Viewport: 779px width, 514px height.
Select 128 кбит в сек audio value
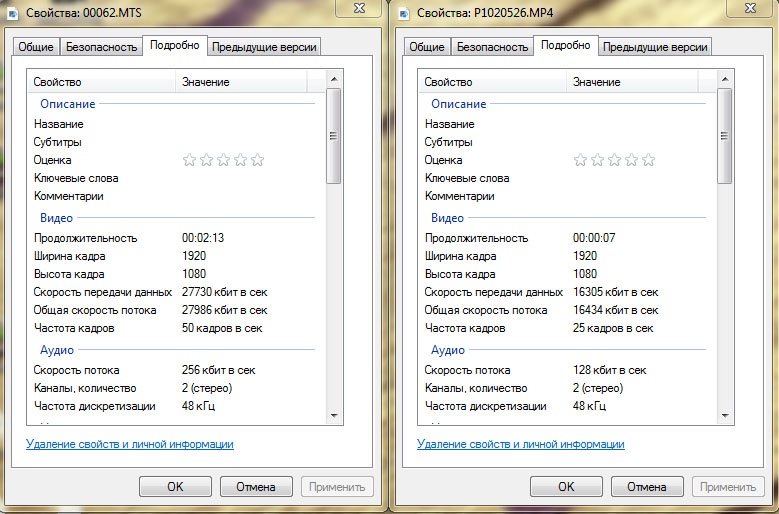coord(610,370)
